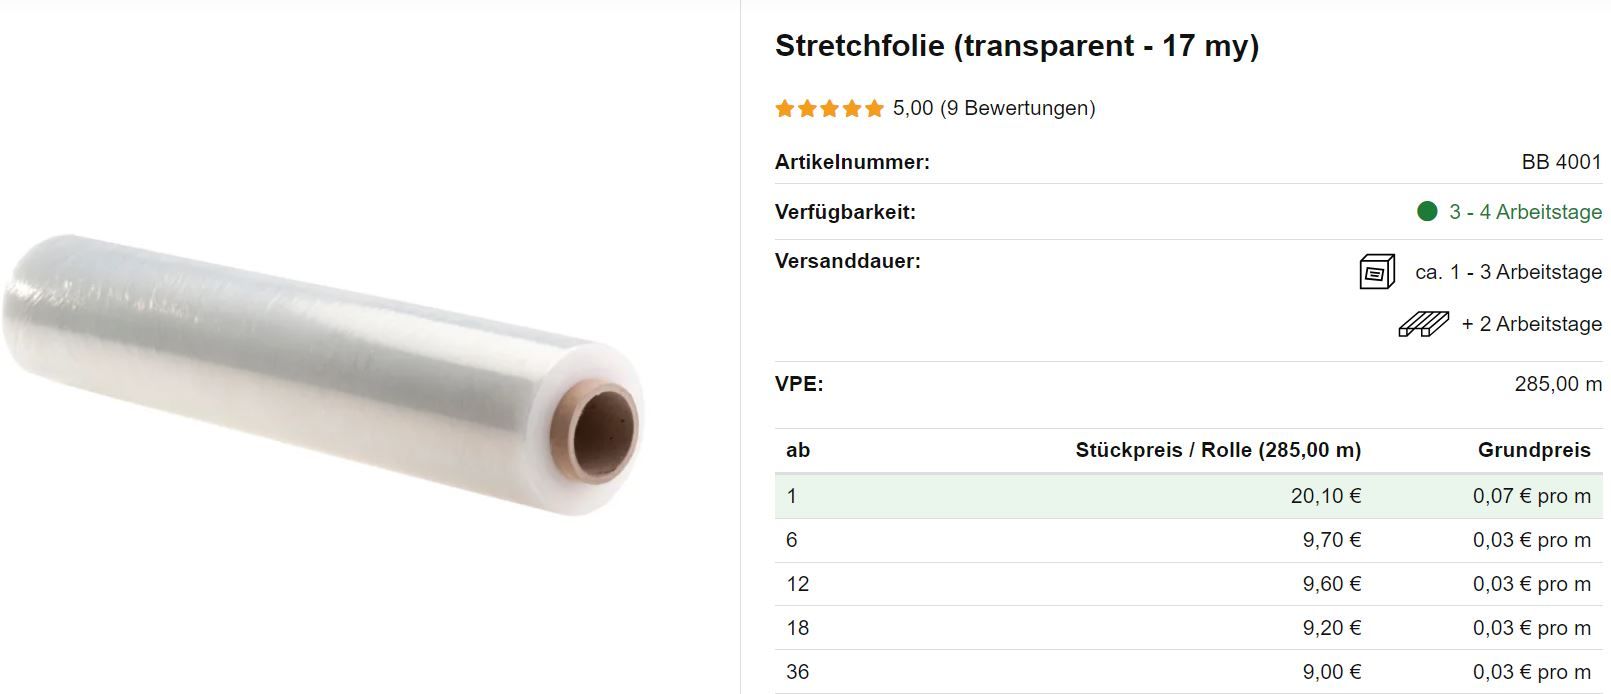Screen dimensions: 1611x694
Task: Select the price tier row for 1 roll
Action: coord(1187,496)
